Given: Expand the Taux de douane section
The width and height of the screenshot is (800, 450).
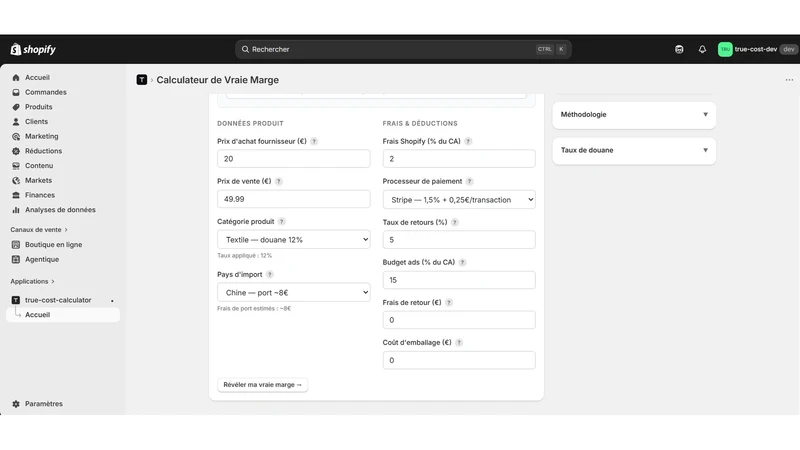Looking at the screenshot, I should (x=634, y=151).
